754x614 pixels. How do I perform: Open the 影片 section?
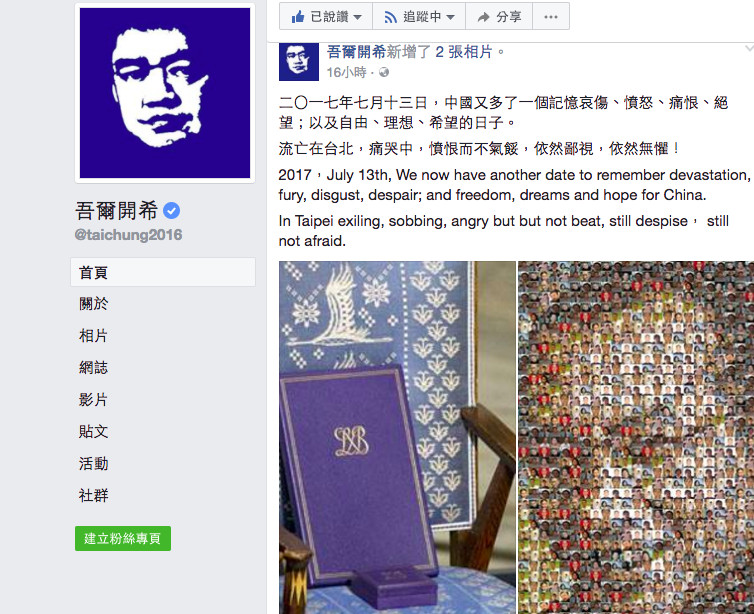coord(94,400)
